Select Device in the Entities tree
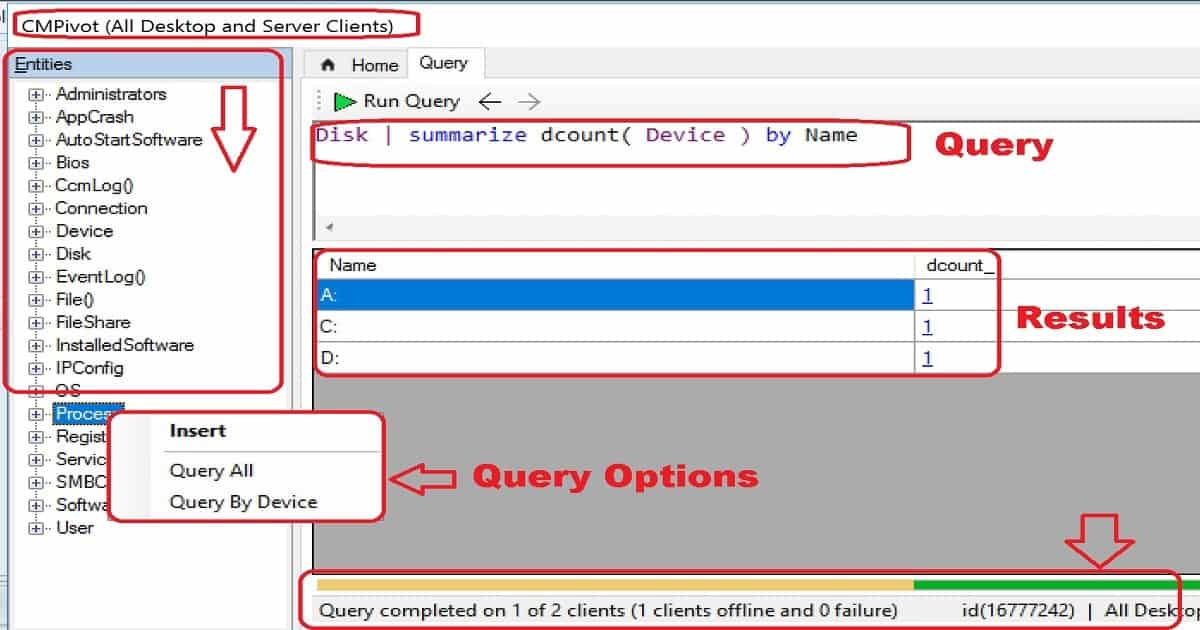 [x=84, y=231]
